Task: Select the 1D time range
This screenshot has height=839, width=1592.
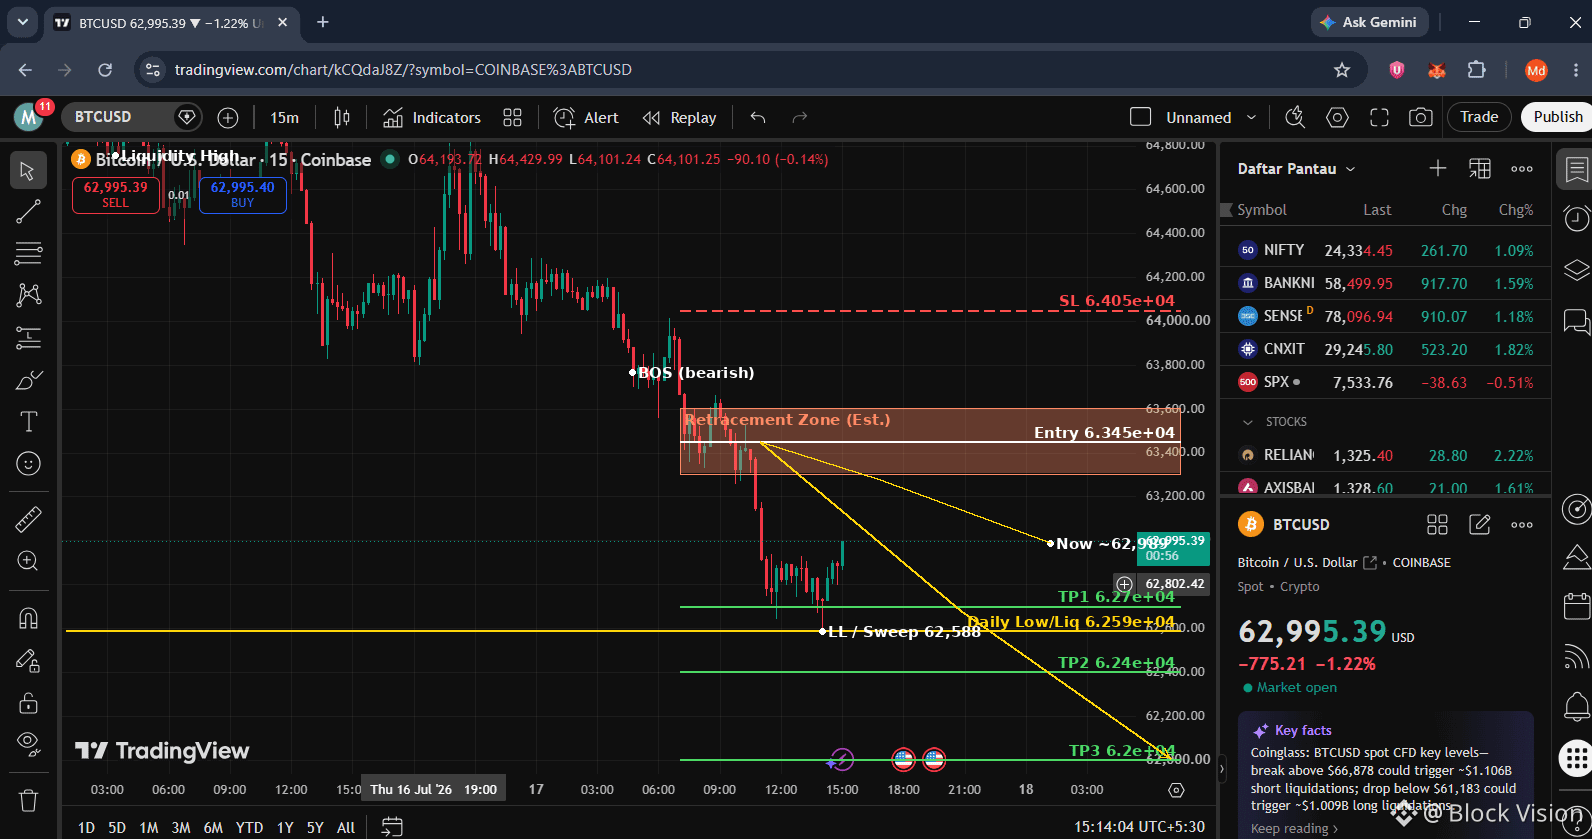Action: tap(87, 827)
